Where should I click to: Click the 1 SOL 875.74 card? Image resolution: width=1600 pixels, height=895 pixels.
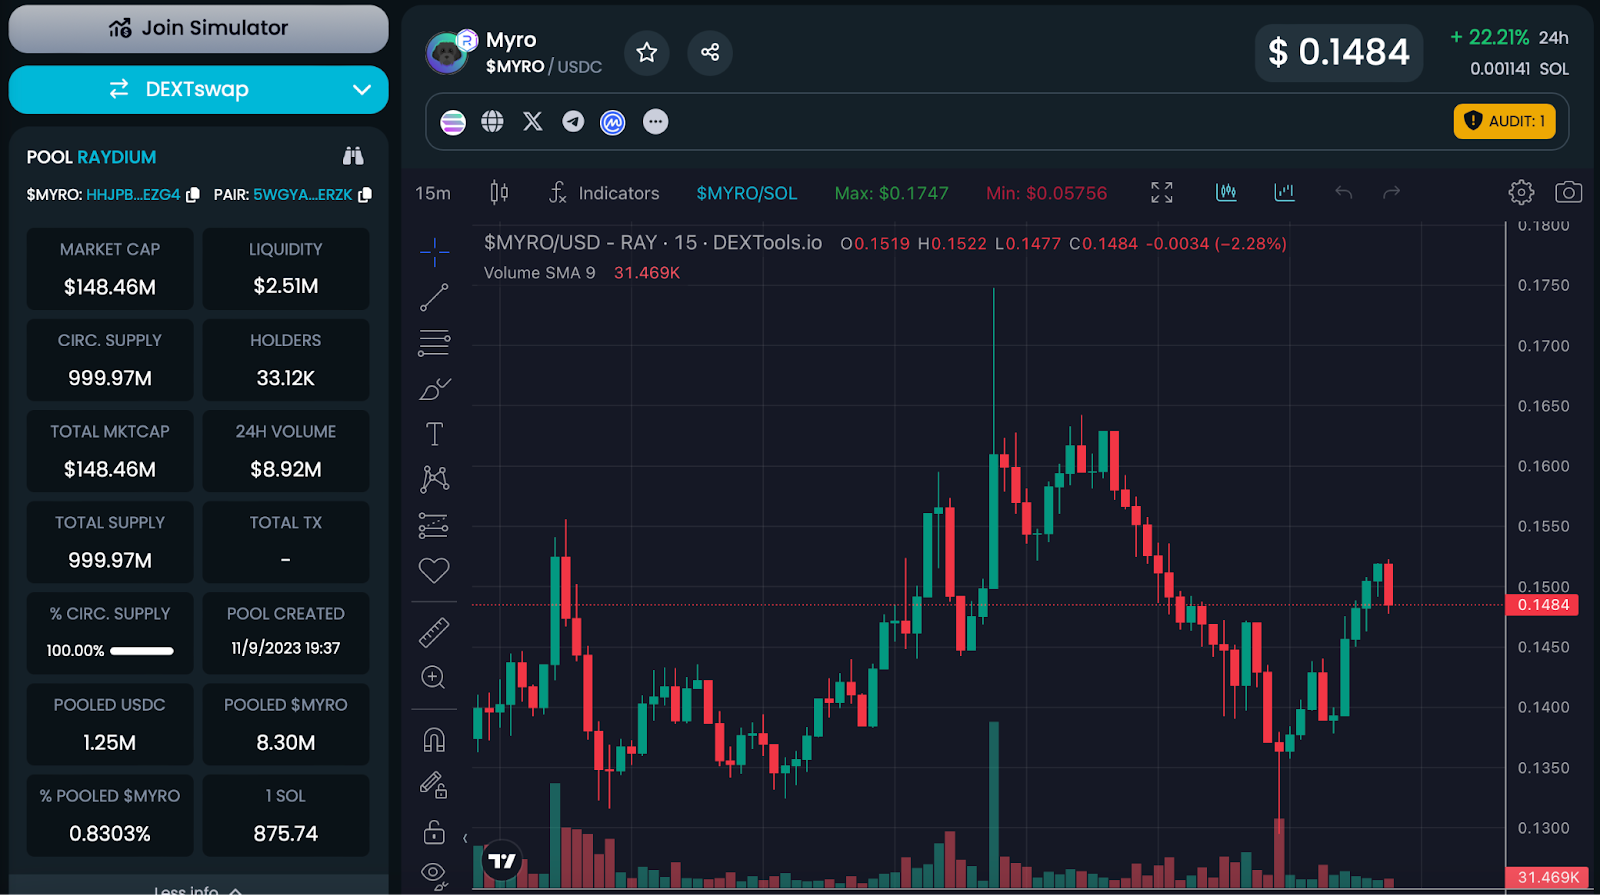coord(286,815)
